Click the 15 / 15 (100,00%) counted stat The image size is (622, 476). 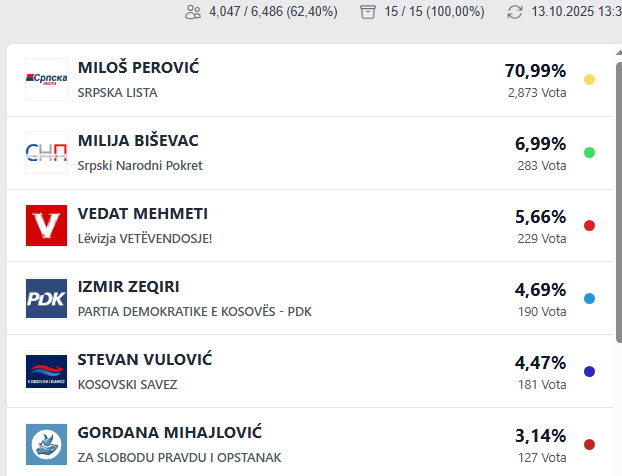tap(435, 12)
